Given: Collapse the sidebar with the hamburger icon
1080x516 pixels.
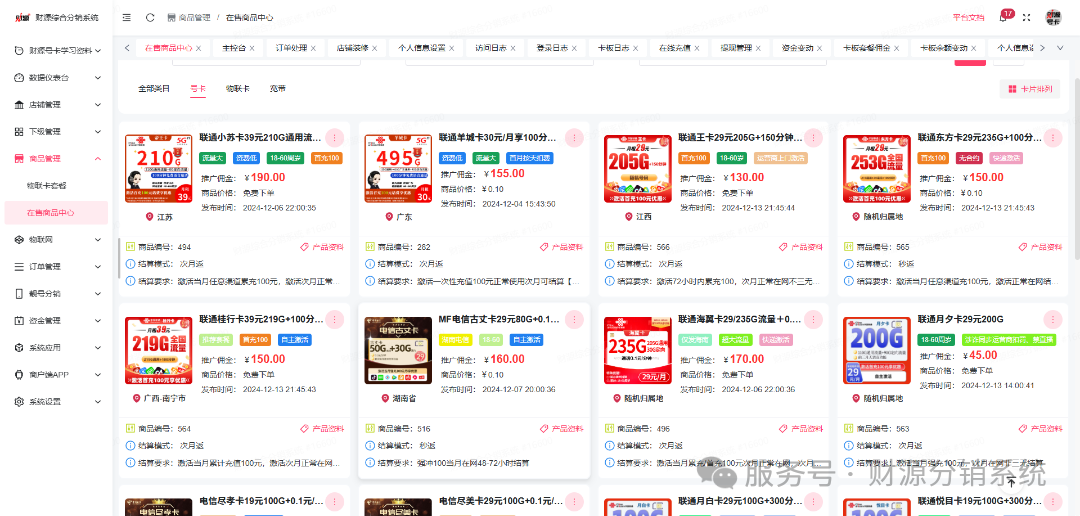Looking at the screenshot, I should click(x=127, y=17).
